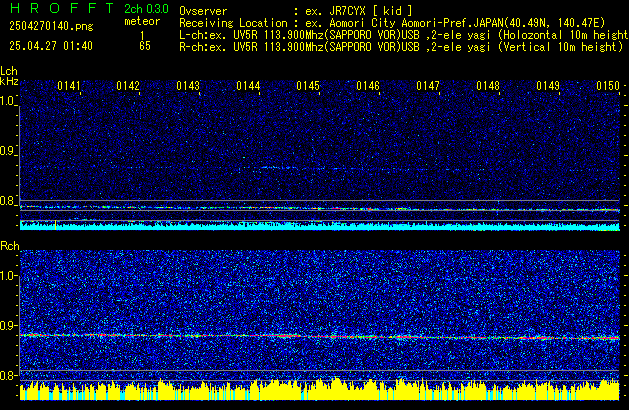
Task: Click the cyan signal level bar under Lch
Action: click(320, 226)
